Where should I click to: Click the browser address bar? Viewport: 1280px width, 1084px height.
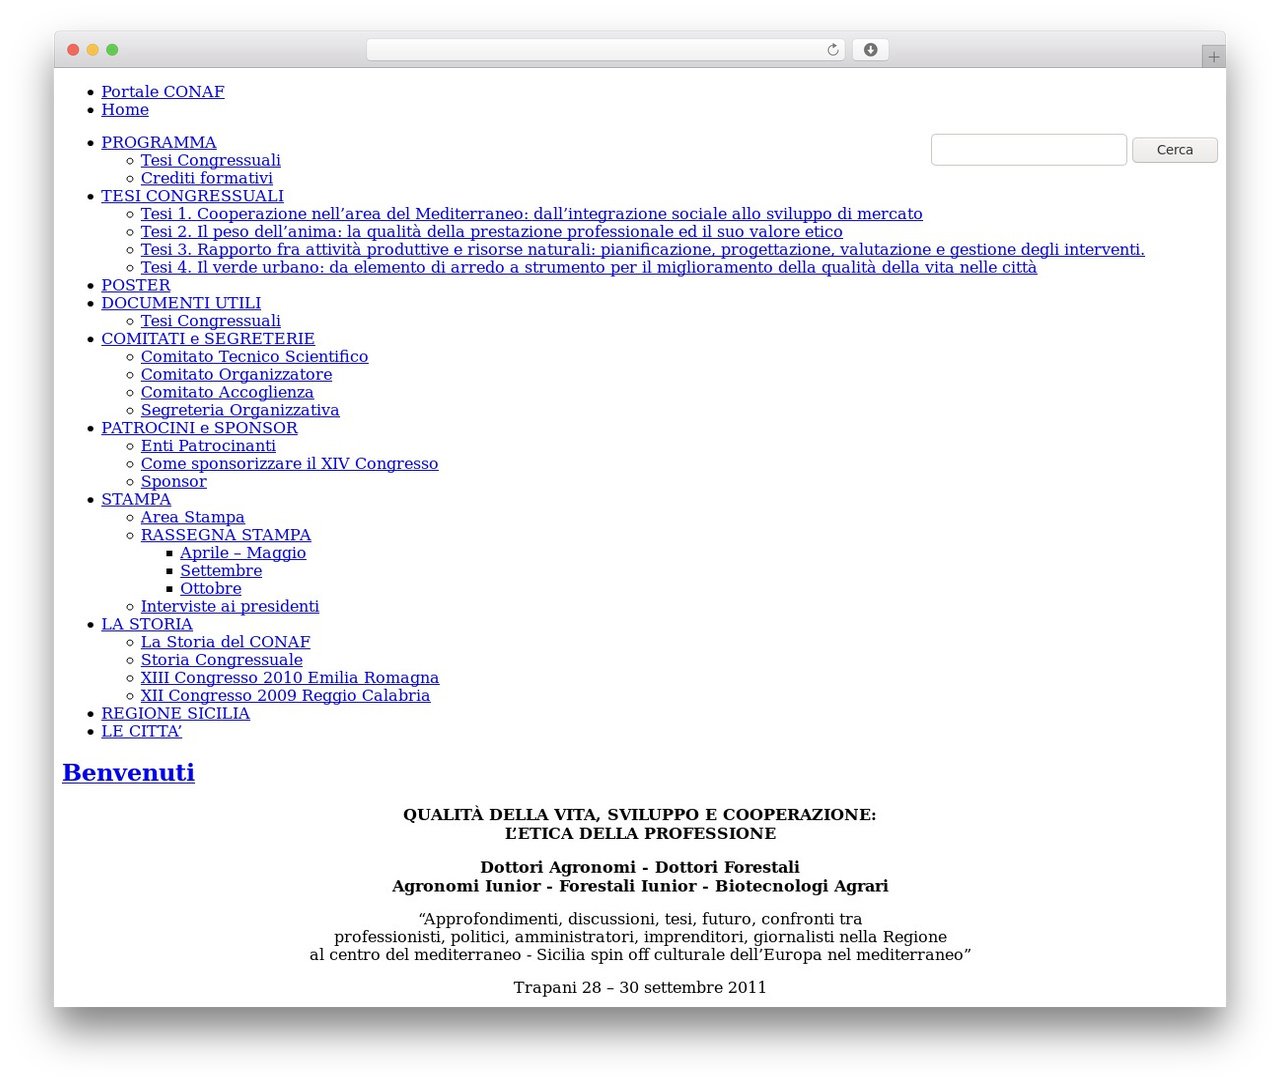click(605, 50)
